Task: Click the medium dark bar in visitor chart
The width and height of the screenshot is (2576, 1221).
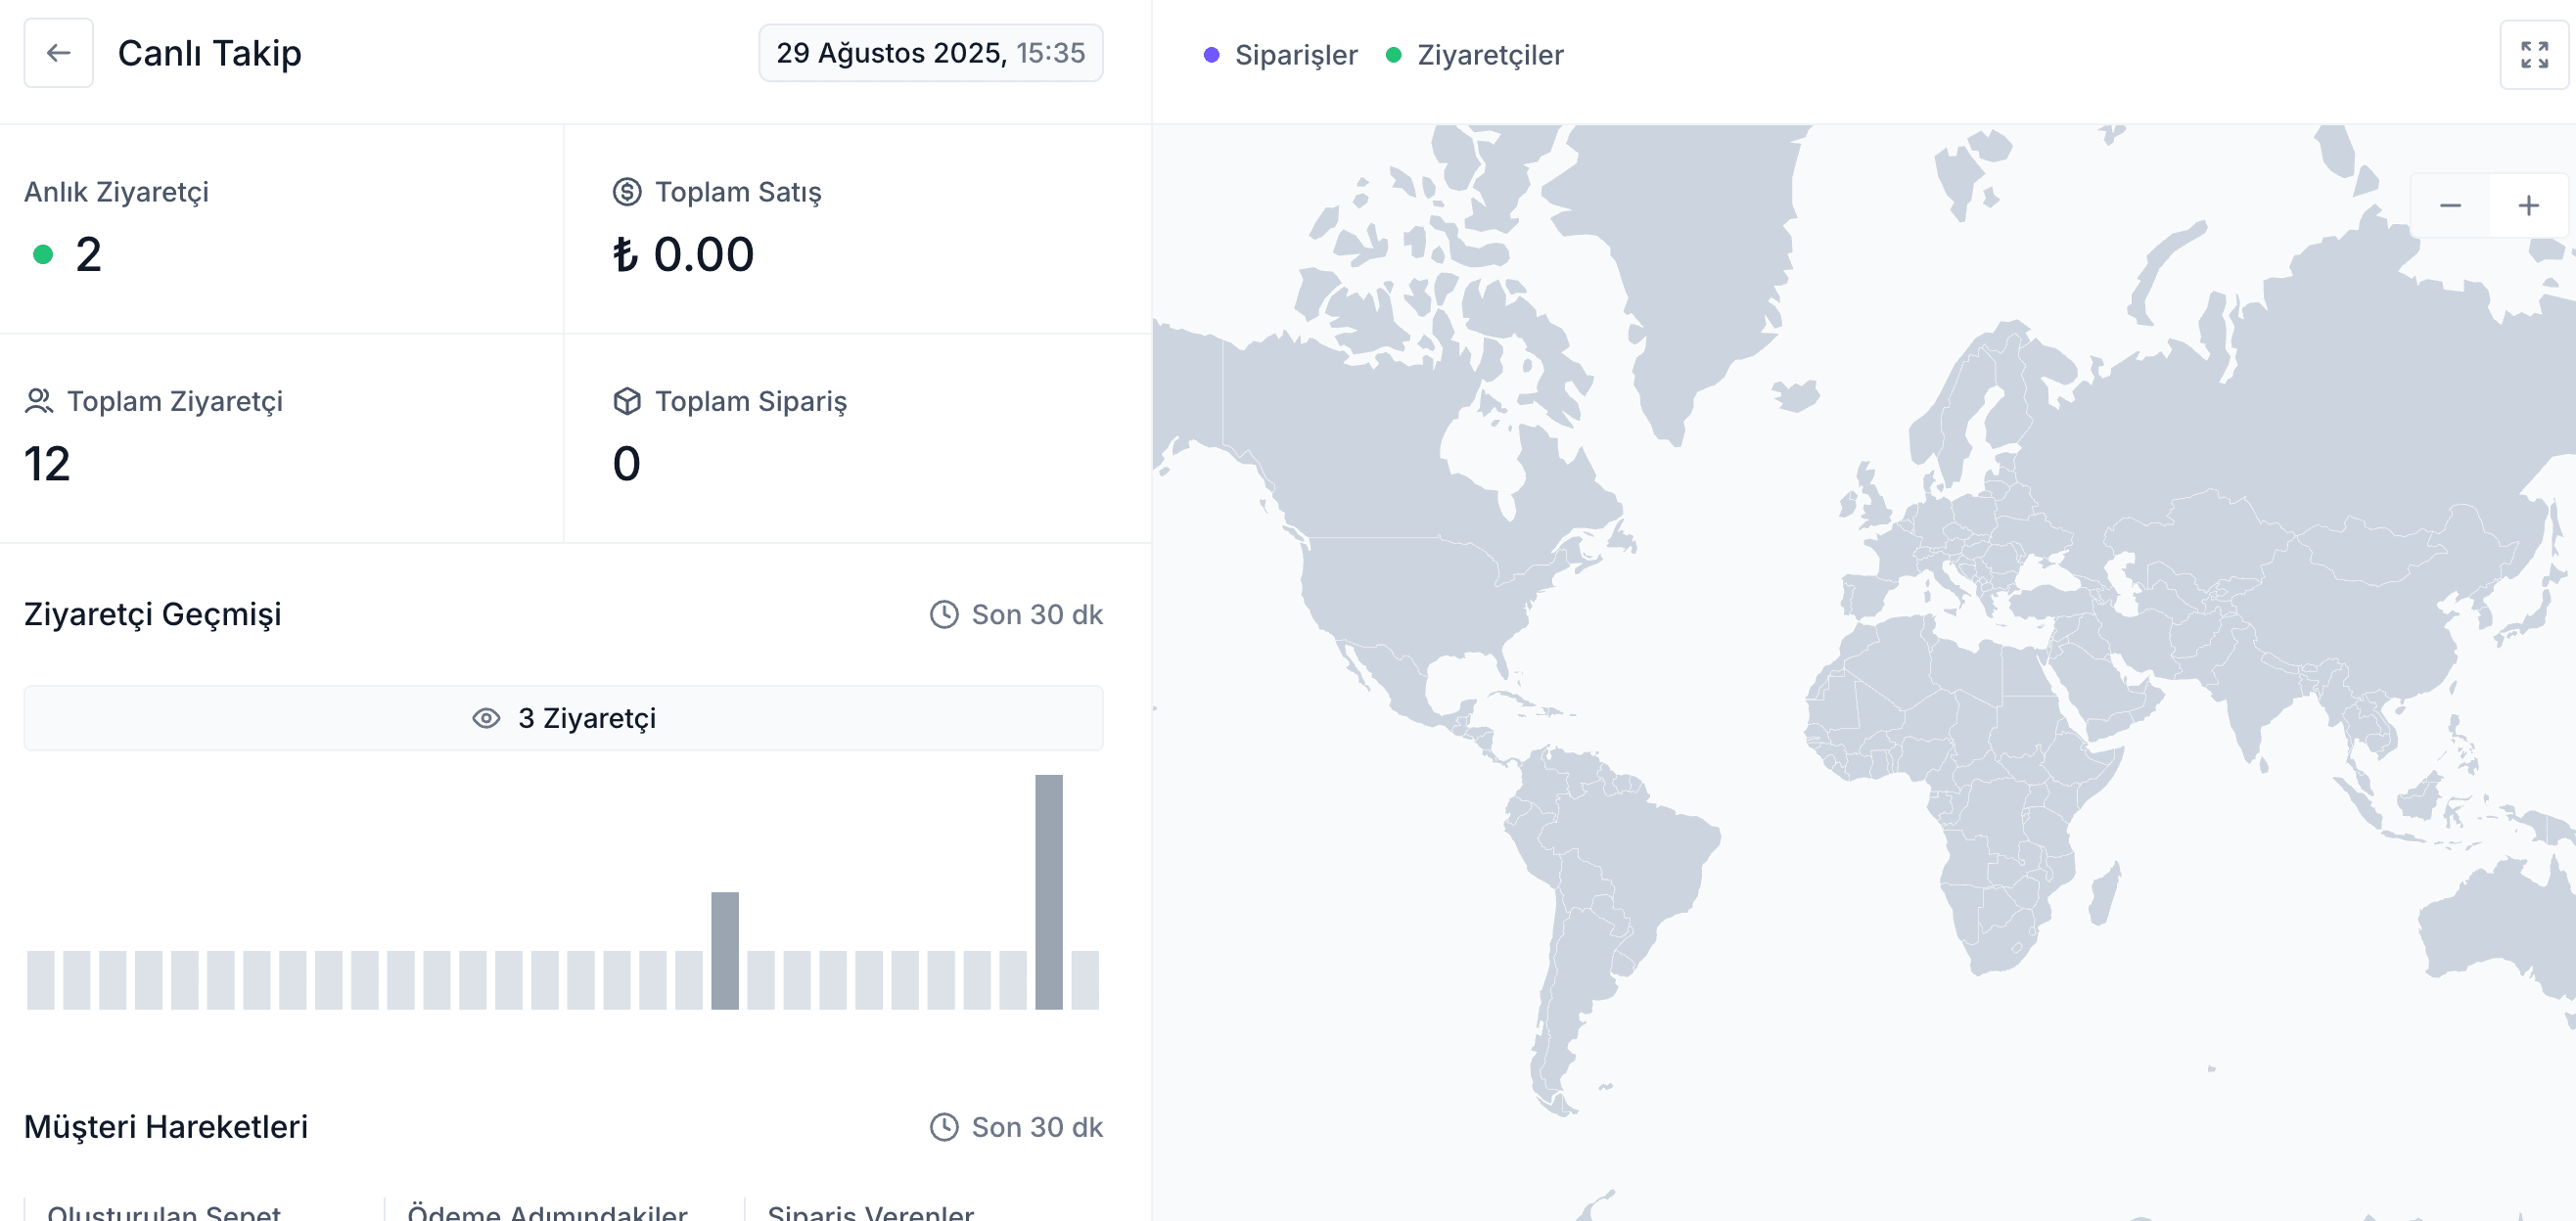Action: (724, 950)
